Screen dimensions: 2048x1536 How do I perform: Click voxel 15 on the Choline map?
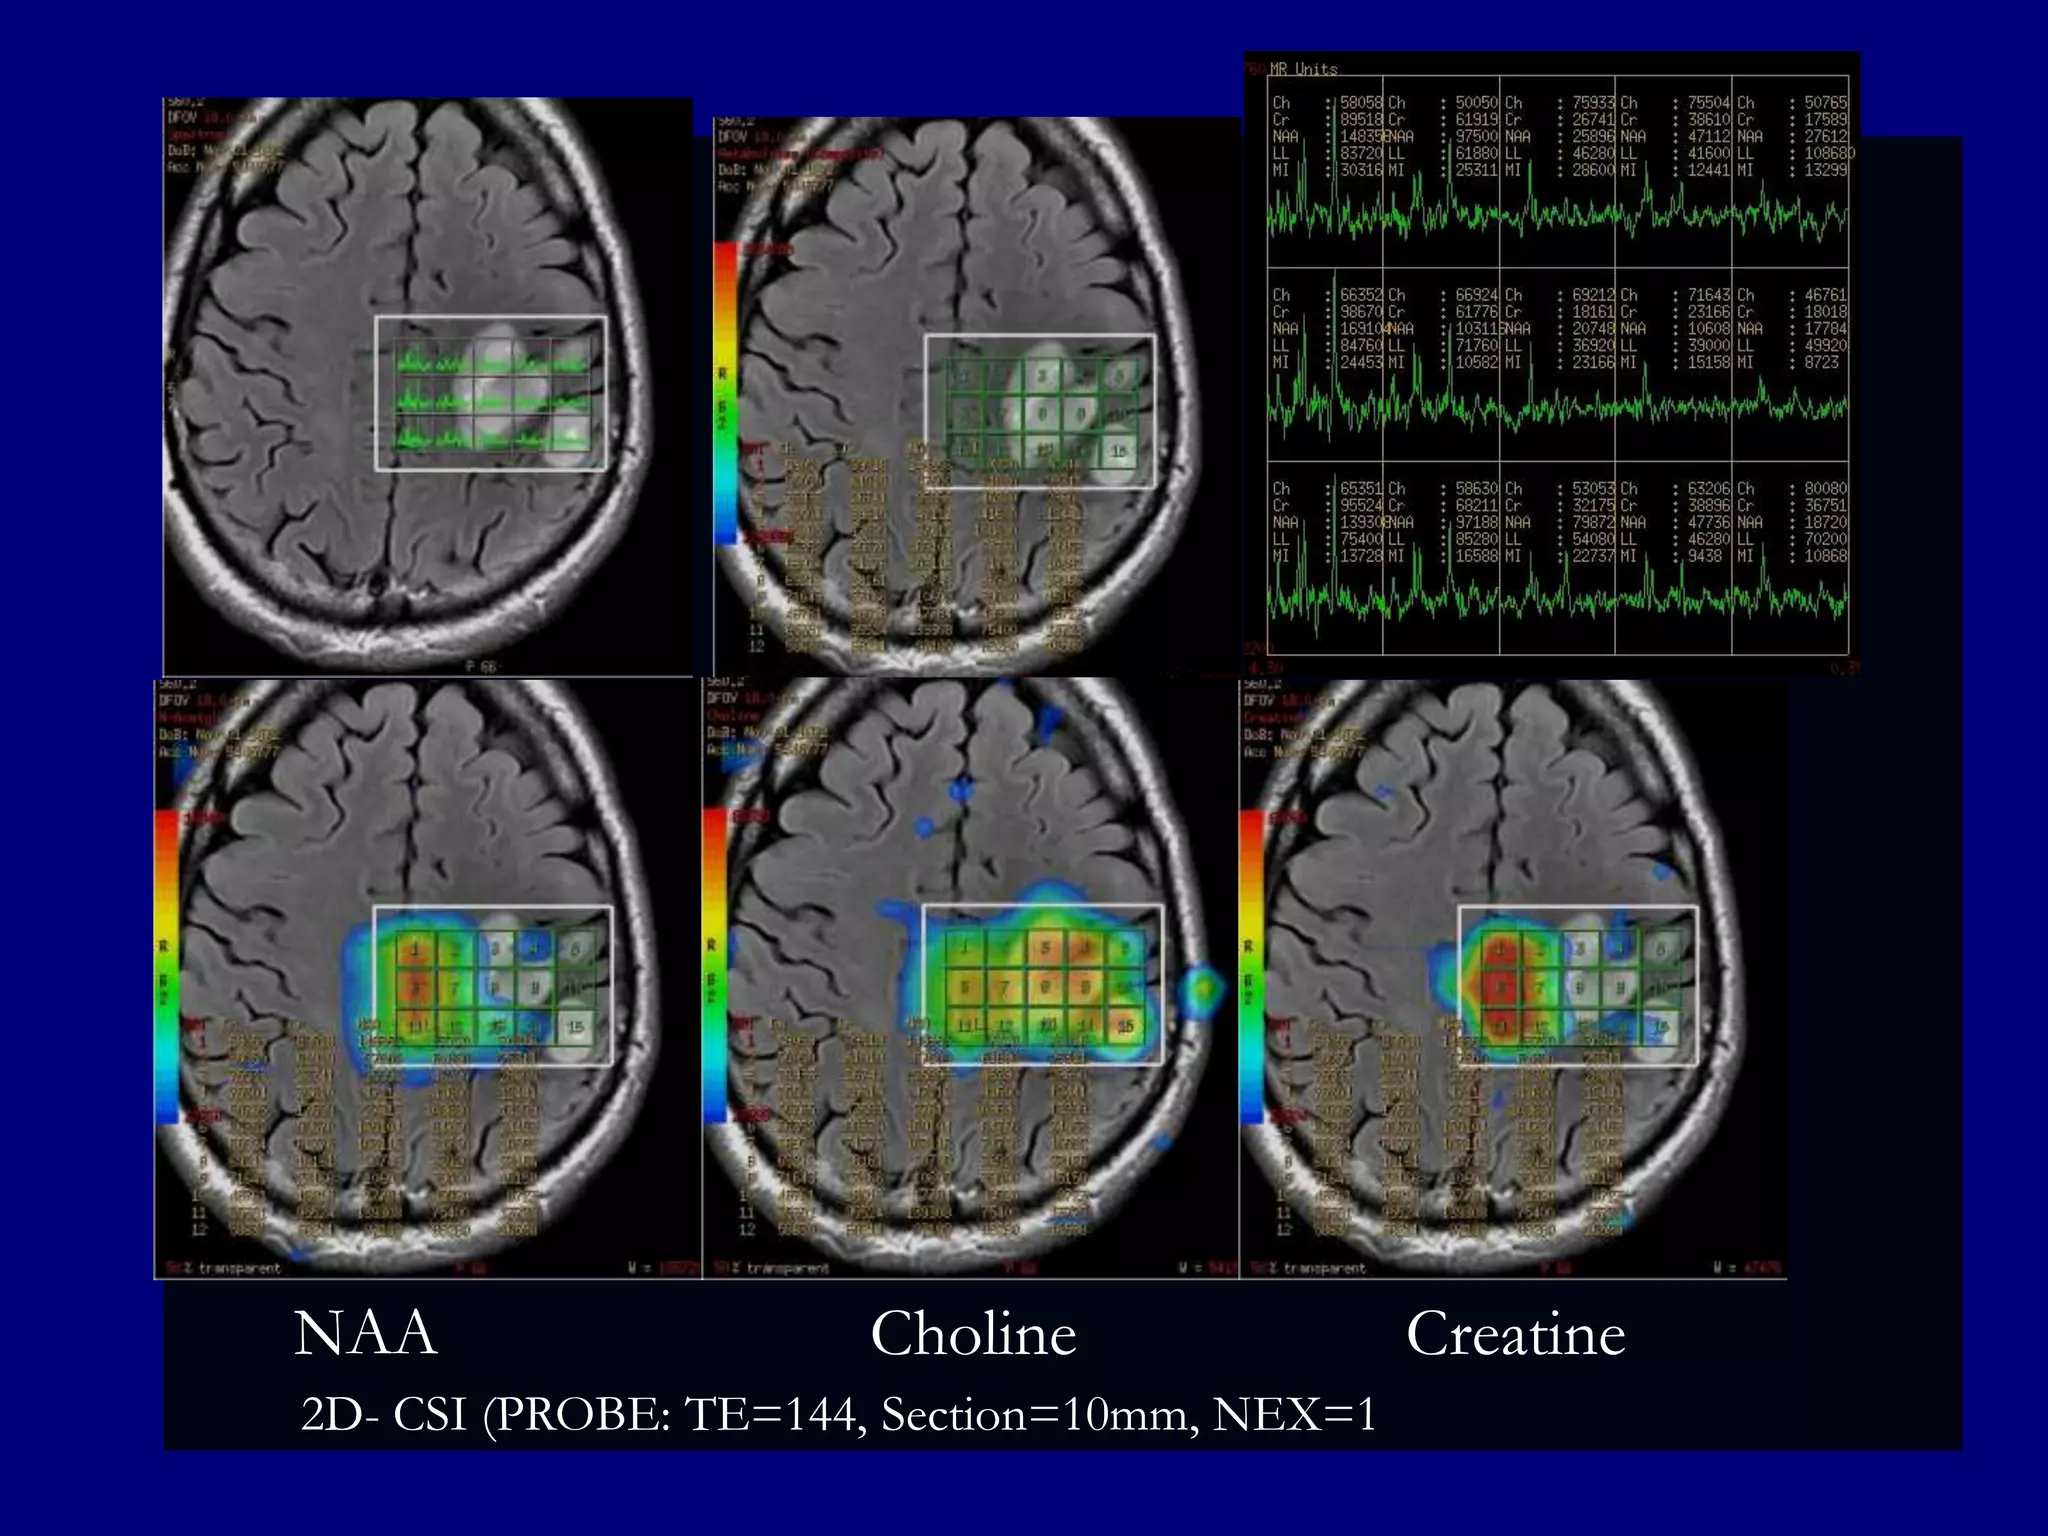[1126, 1025]
